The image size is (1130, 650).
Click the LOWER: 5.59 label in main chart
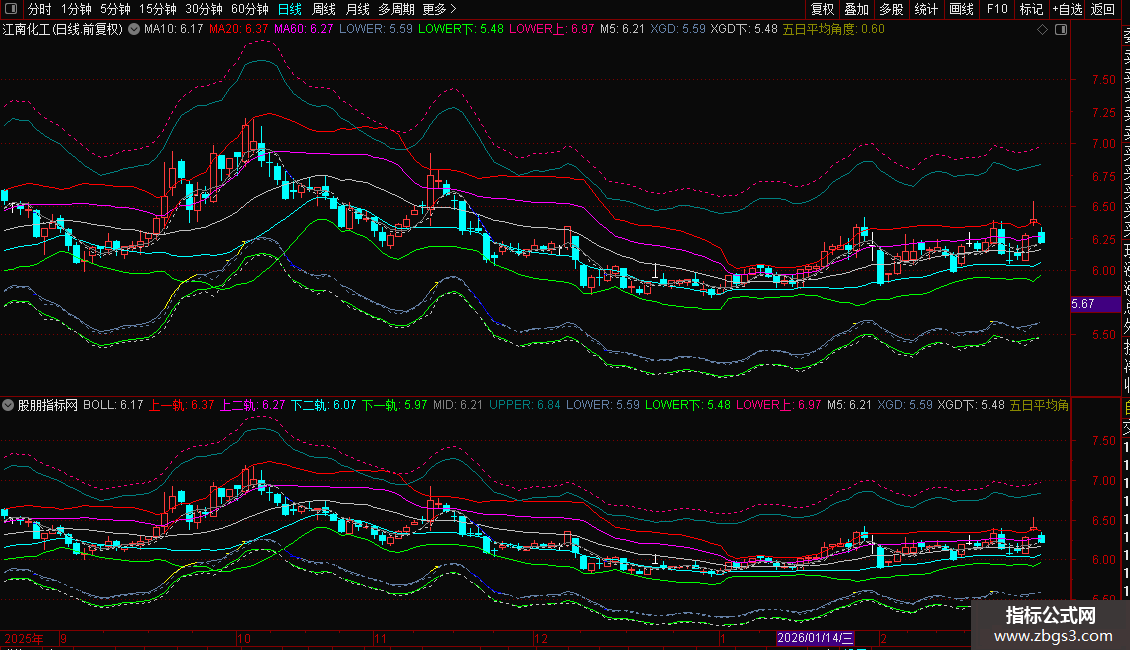[375, 30]
